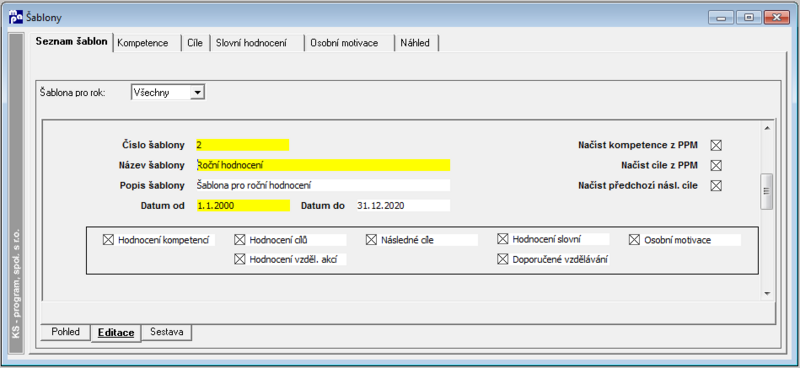Open the Kompetence tab

[x=147, y=43]
